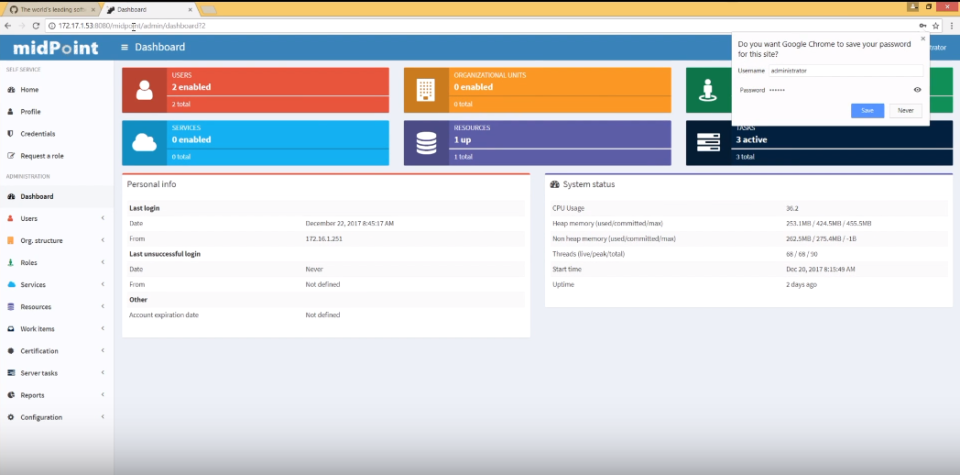Image resolution: width=960 pixels, height=475 pixels.
Task: Click the Username field in save prompt
Action: [846, 70]
